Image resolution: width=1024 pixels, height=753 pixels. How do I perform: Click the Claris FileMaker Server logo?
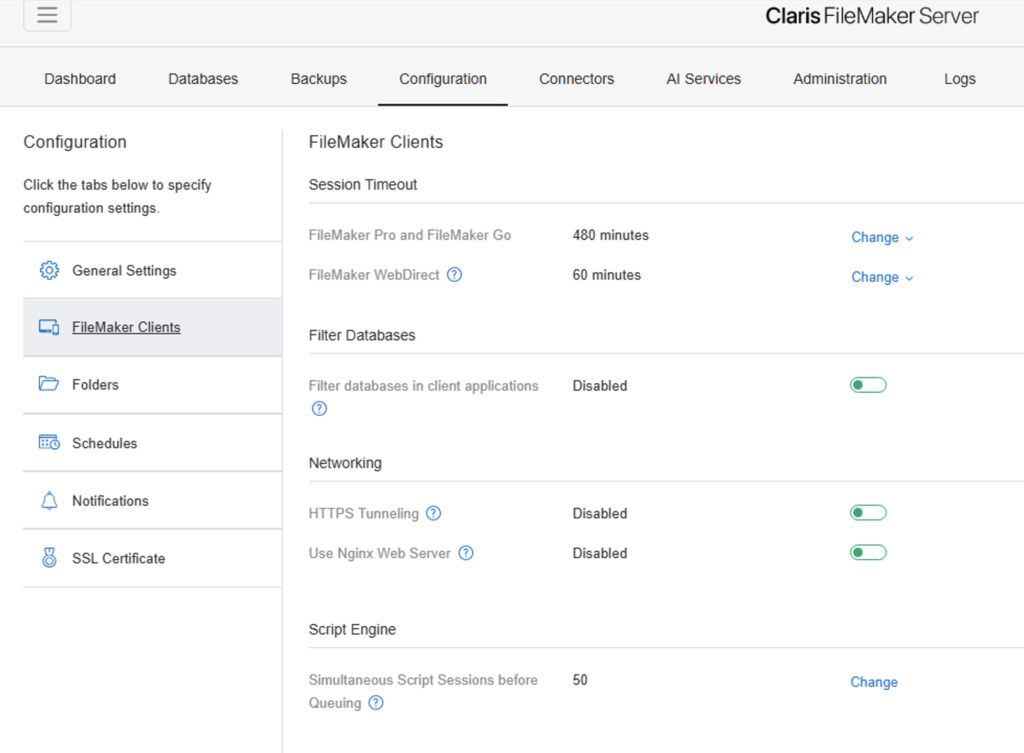(872, 16)
